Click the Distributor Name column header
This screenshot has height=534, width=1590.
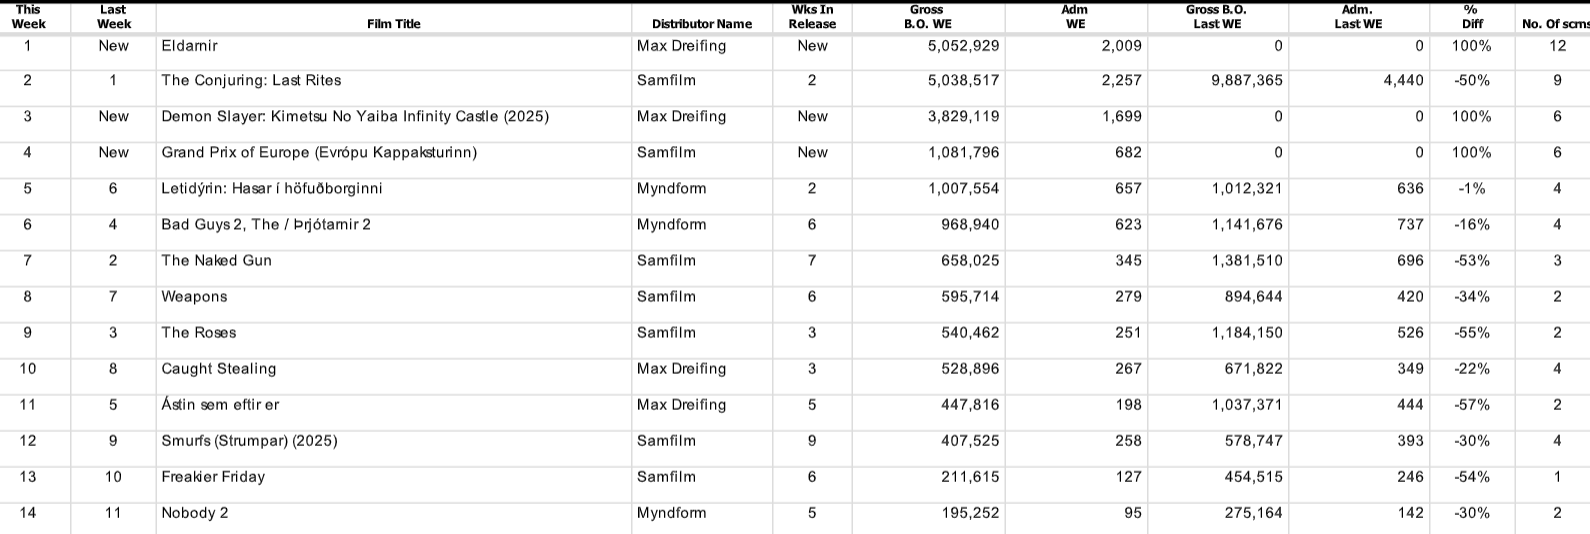click(701, 23)
